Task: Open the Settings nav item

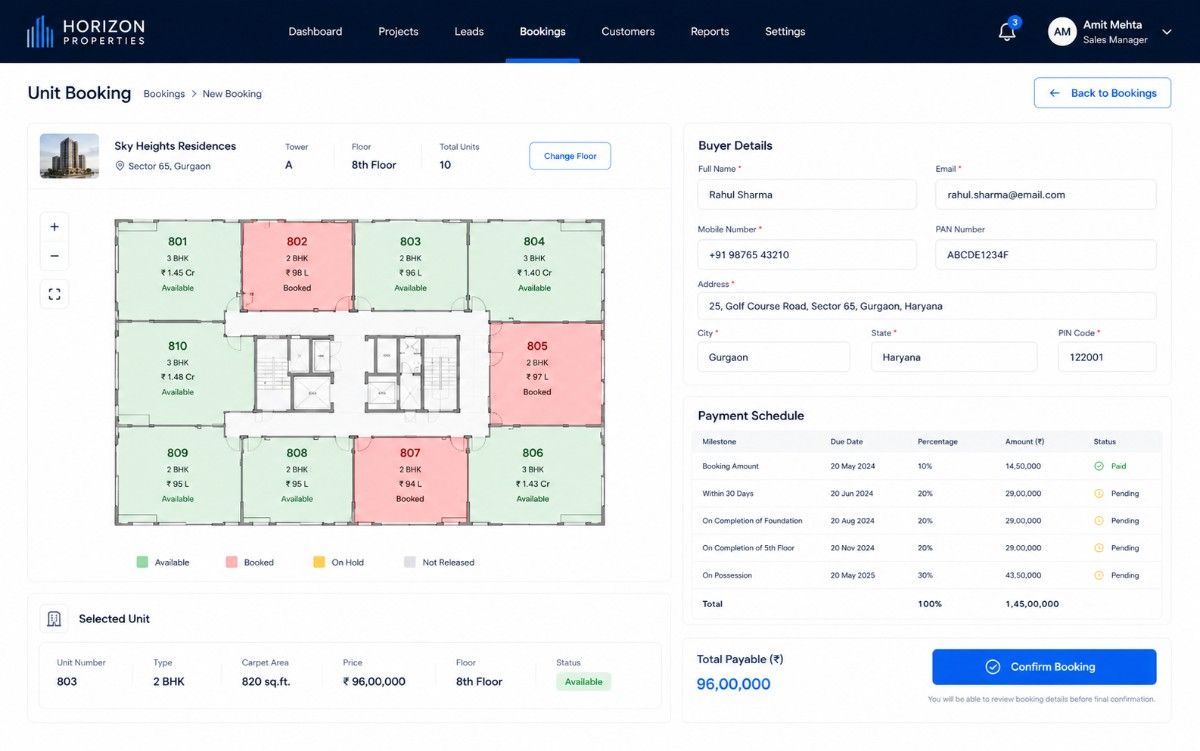Action: click(x=785, y=32)
